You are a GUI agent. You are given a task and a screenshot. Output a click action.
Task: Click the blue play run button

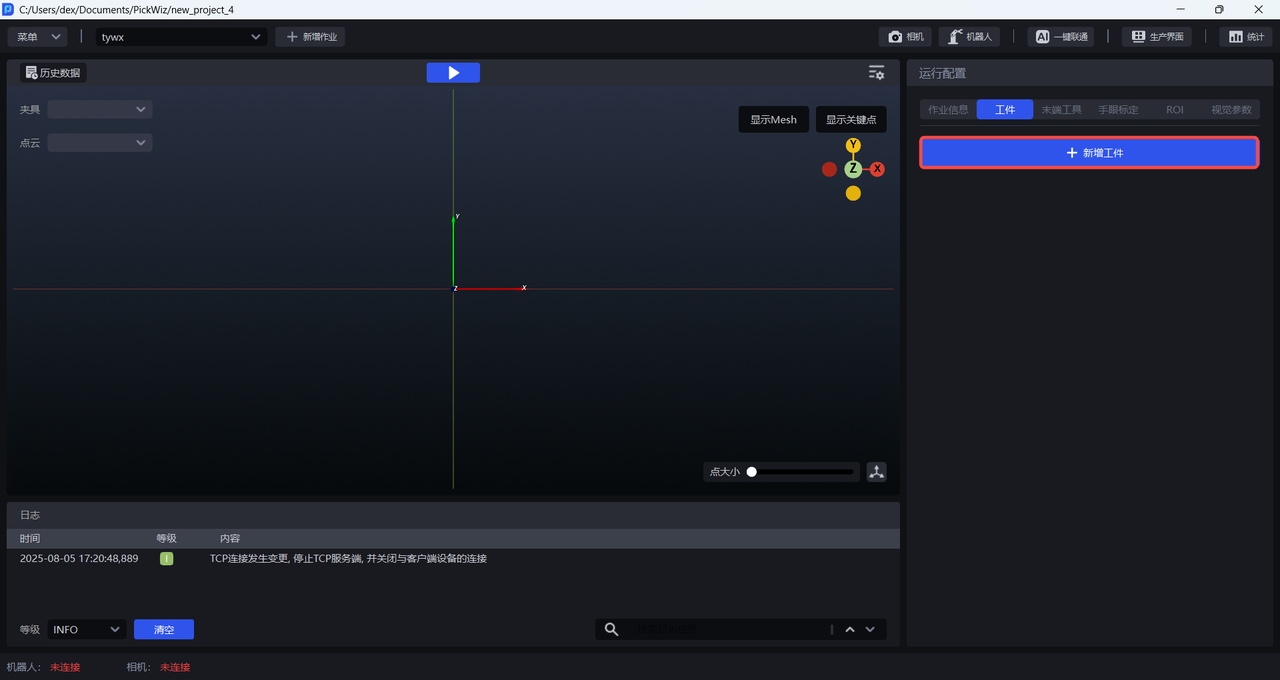(453, 73)
